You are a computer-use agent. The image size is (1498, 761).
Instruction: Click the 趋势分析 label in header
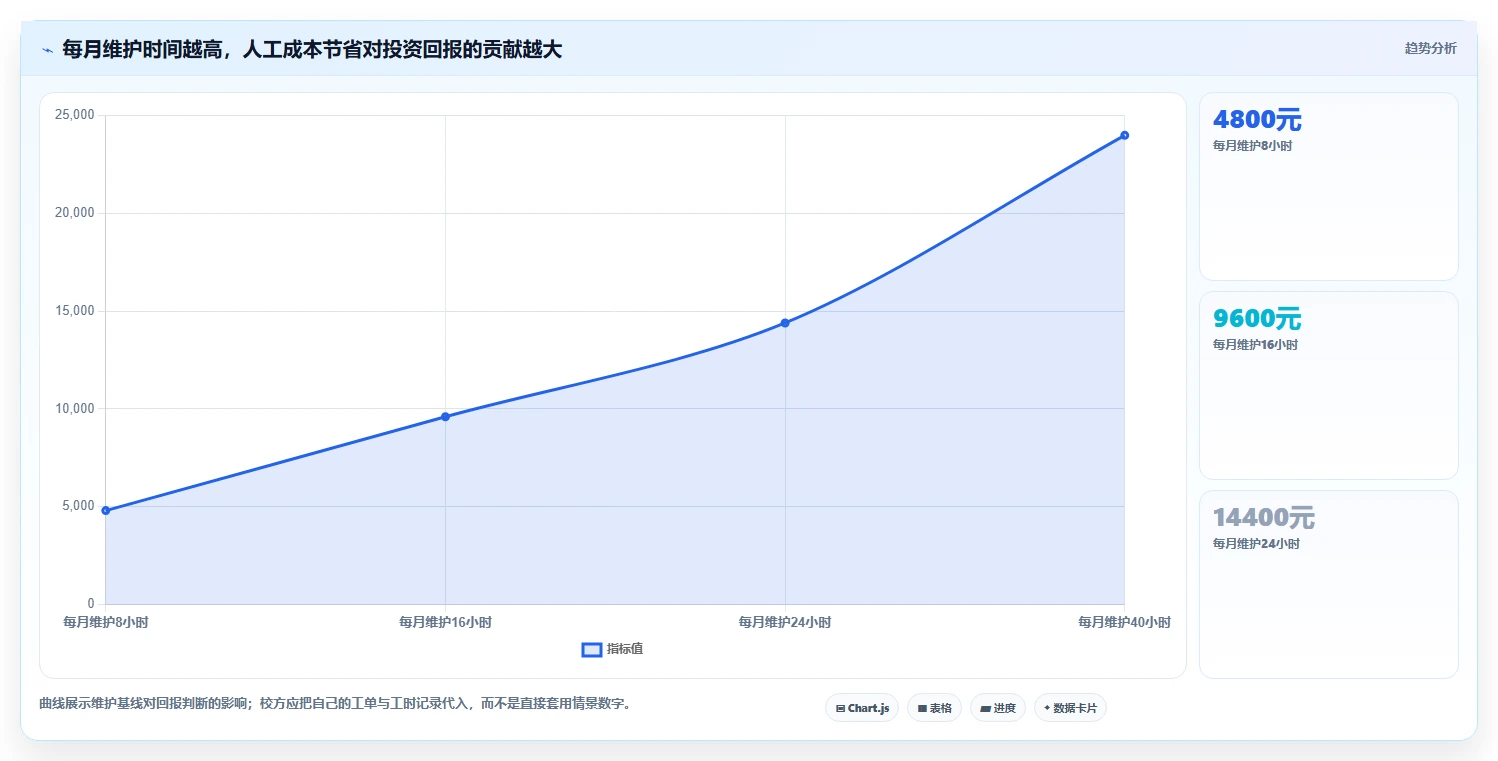1430,48
